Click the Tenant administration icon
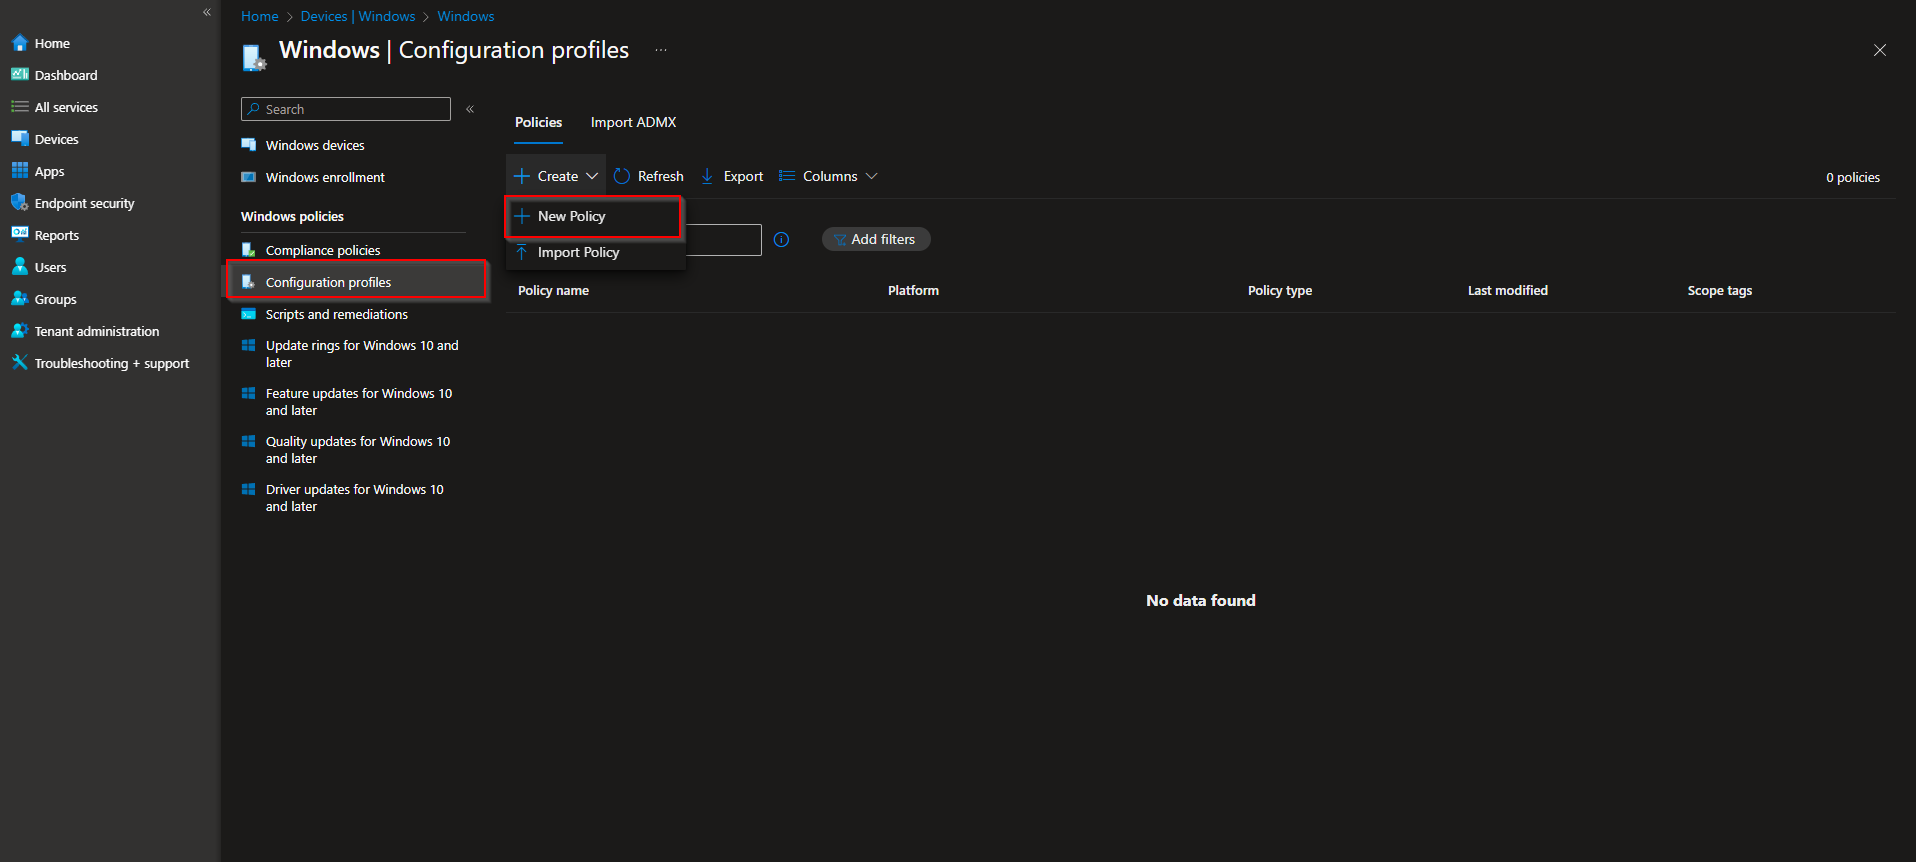This screenshot has width=1916, height=862. (x=19, y=331)
